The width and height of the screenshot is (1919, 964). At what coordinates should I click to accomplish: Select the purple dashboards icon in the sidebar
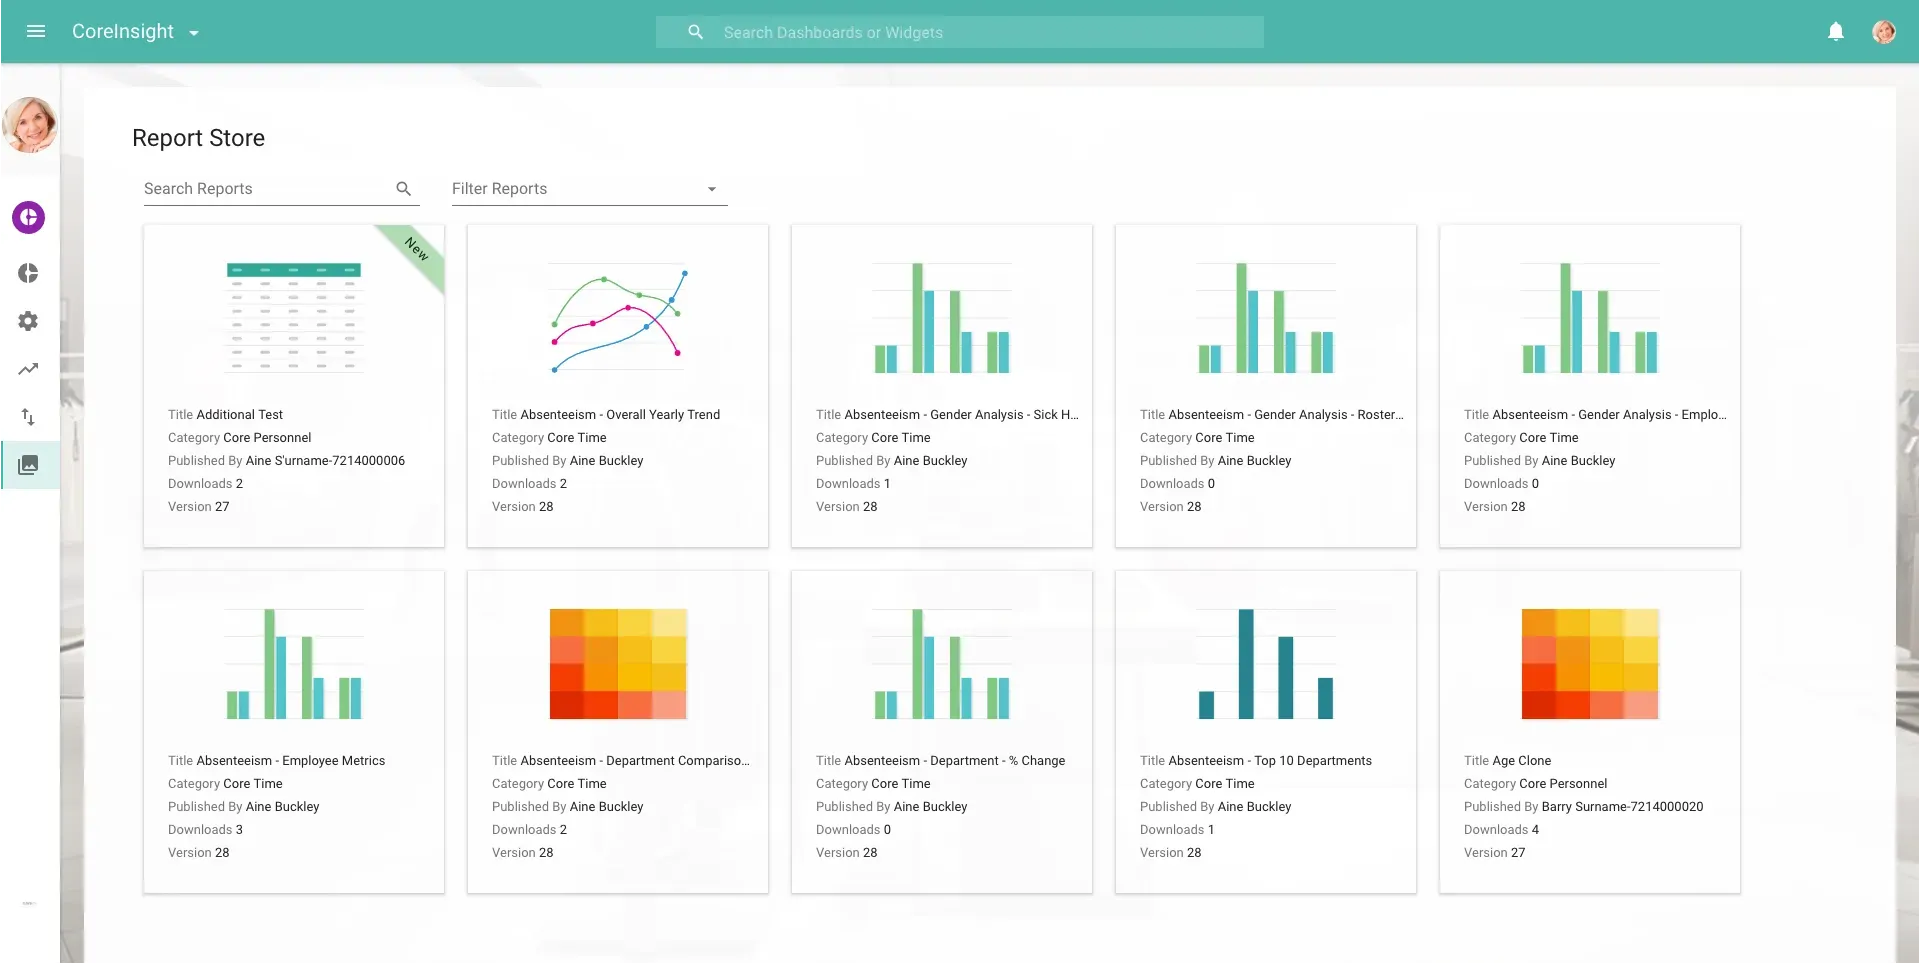click(x=28, y=217)
